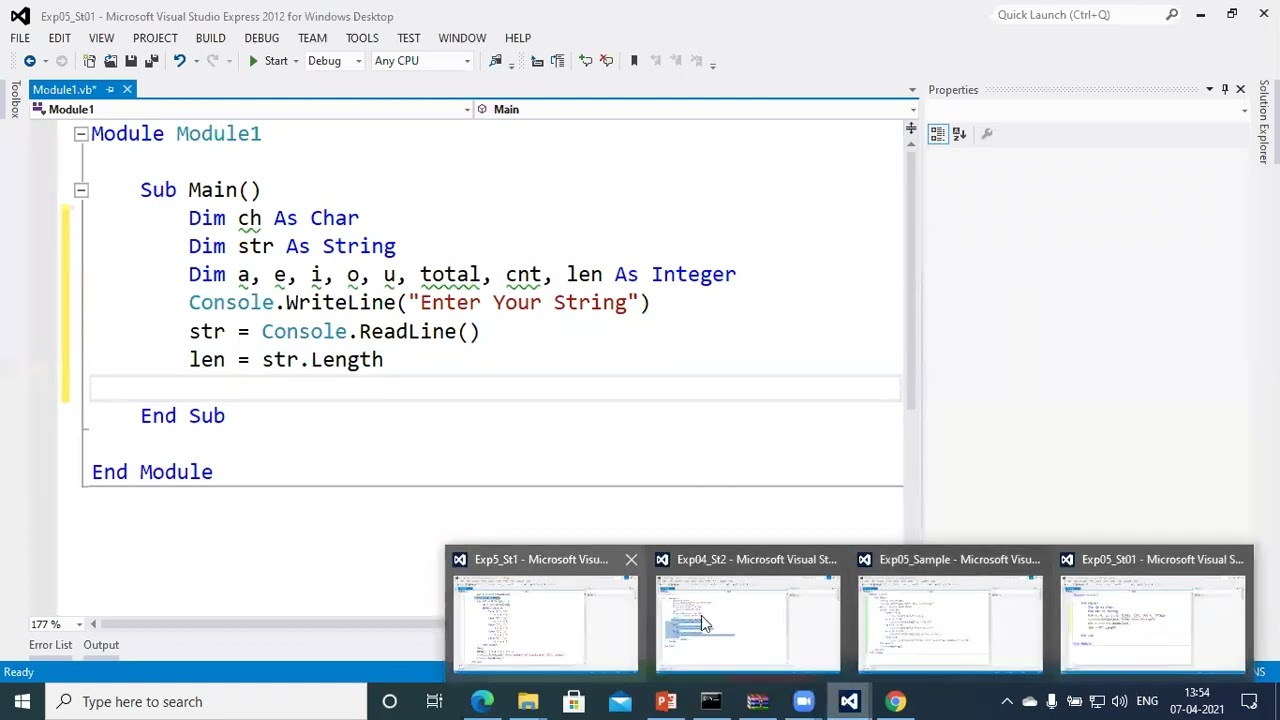1280x720 pixels.
Task: Click the Open File folder icon
Action: click(110, 61)
